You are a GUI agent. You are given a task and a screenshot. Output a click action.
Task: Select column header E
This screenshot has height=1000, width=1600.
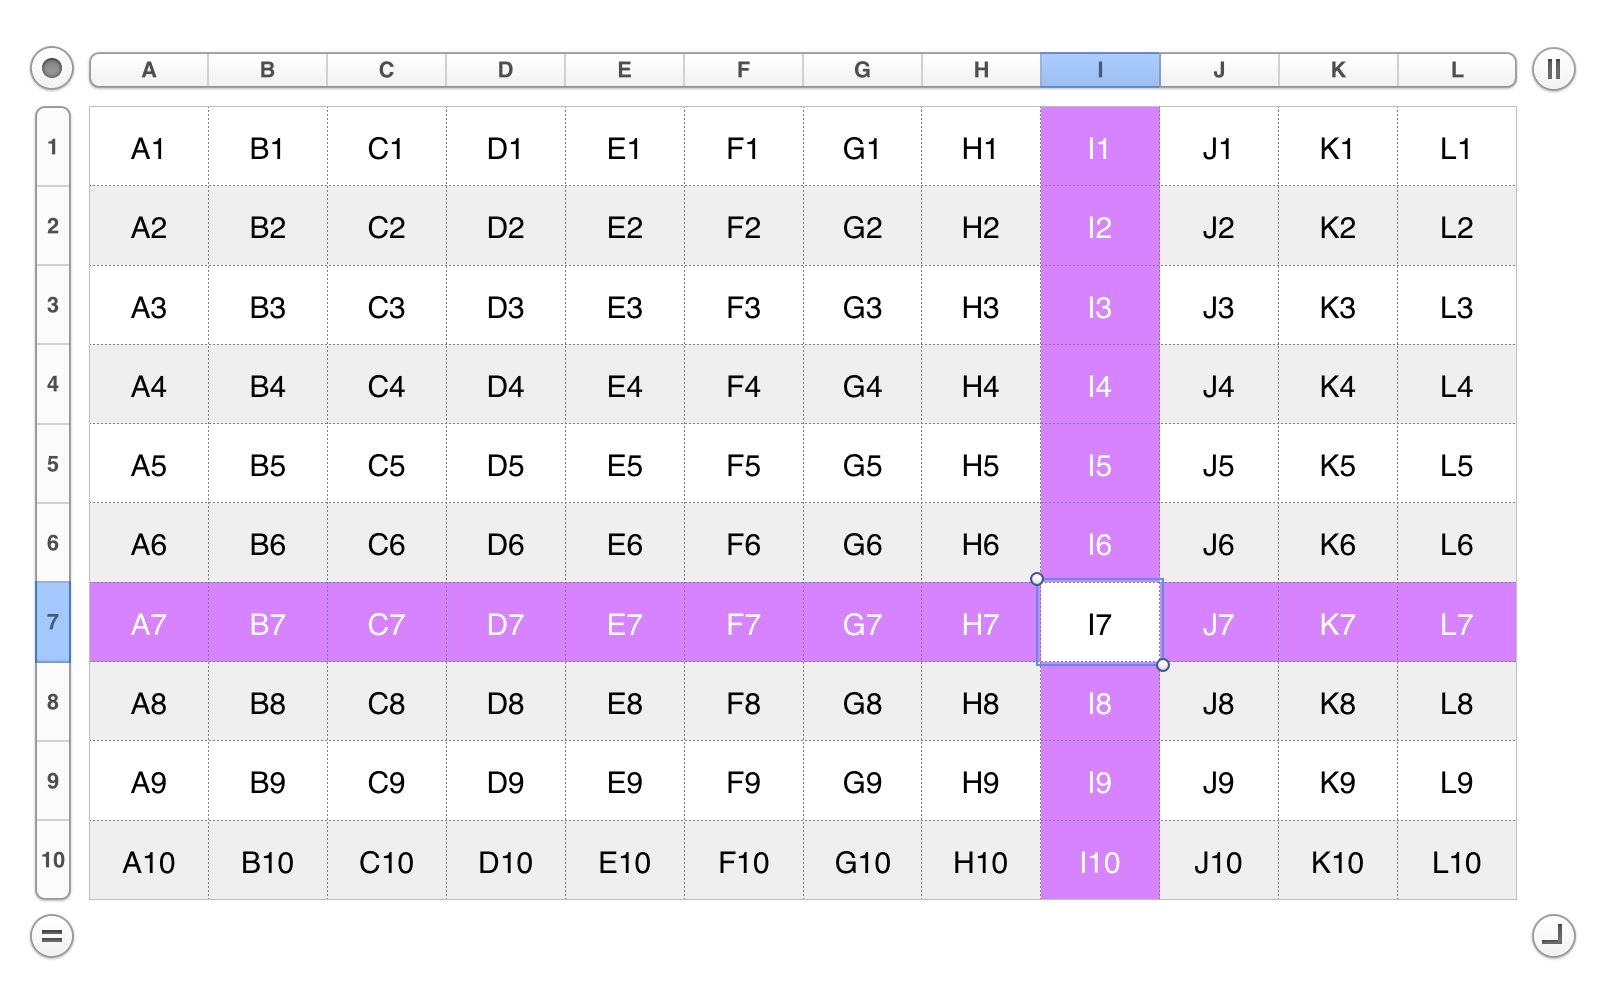pyautogui.click(x=625, y=70)
